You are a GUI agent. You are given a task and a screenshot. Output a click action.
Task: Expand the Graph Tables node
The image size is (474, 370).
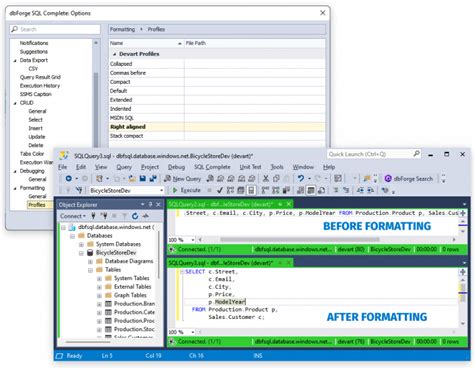99,296
